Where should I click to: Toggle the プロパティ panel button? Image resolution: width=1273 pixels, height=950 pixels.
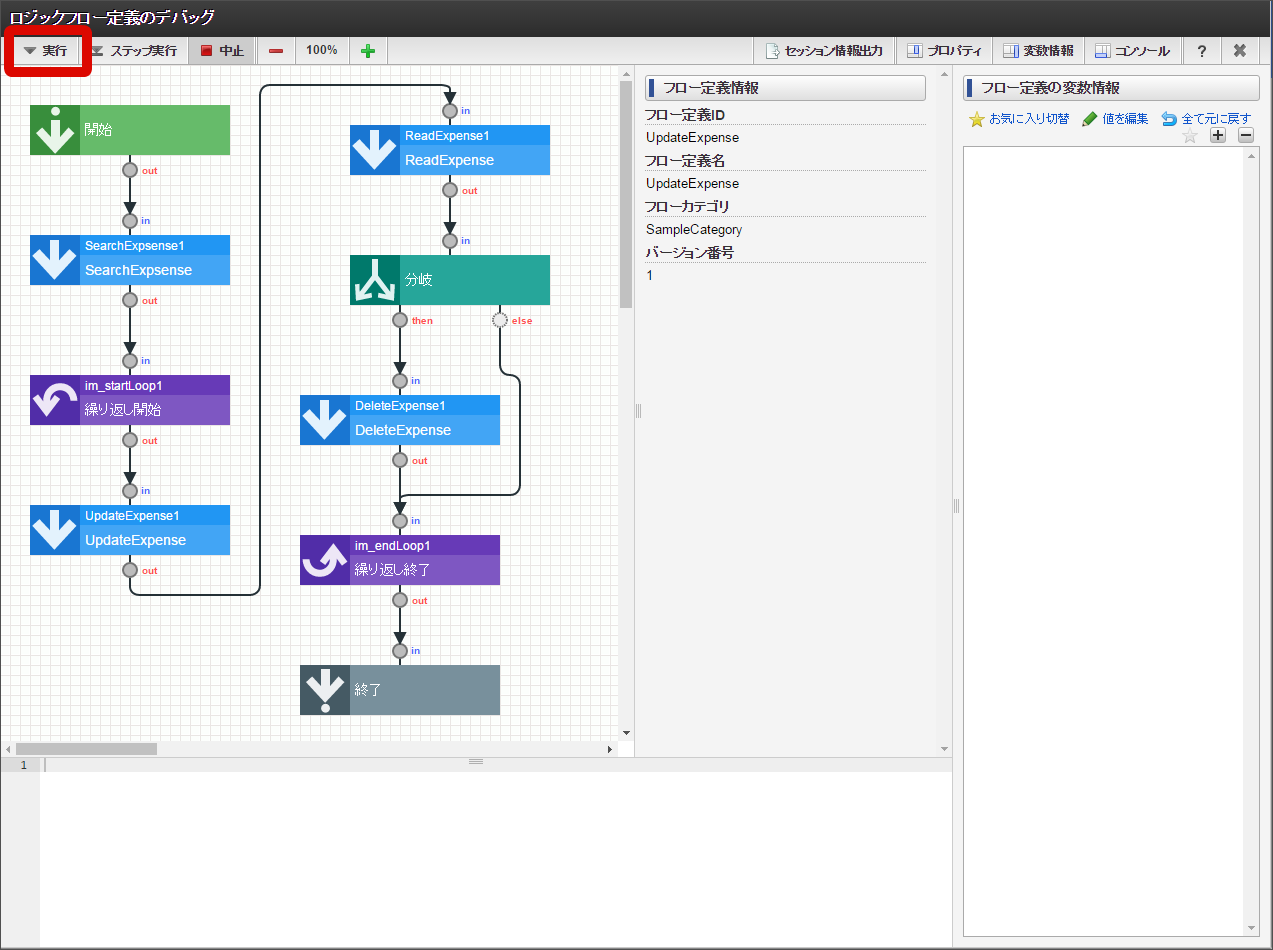click(x=944, y=51)
